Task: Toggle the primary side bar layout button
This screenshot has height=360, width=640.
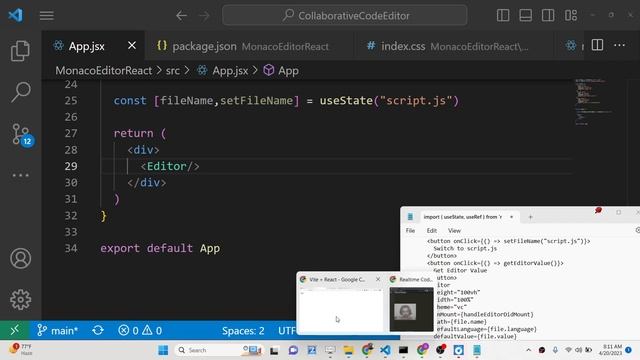Action: point(503,16)
